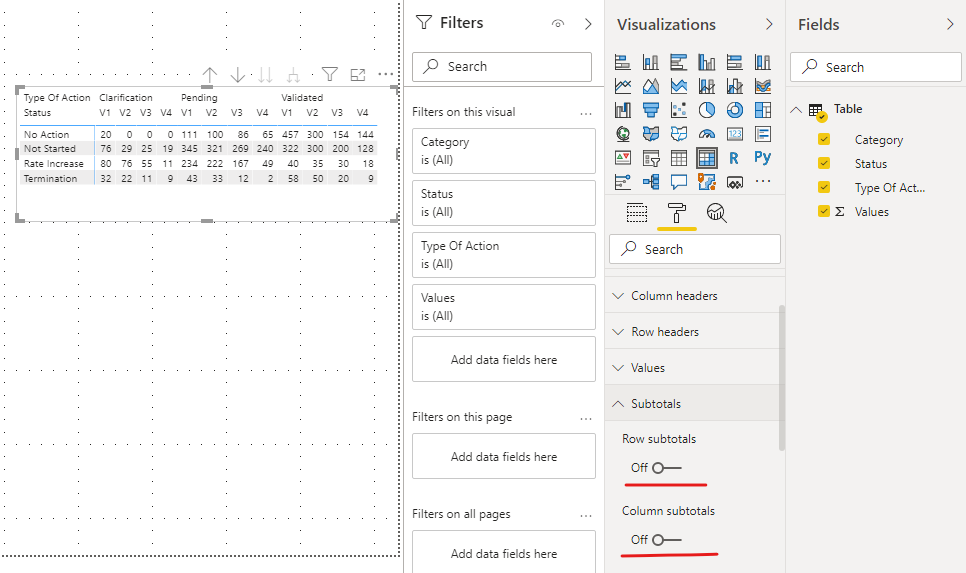Uncheck the Category field checkbox

click(x=824, y=139)
